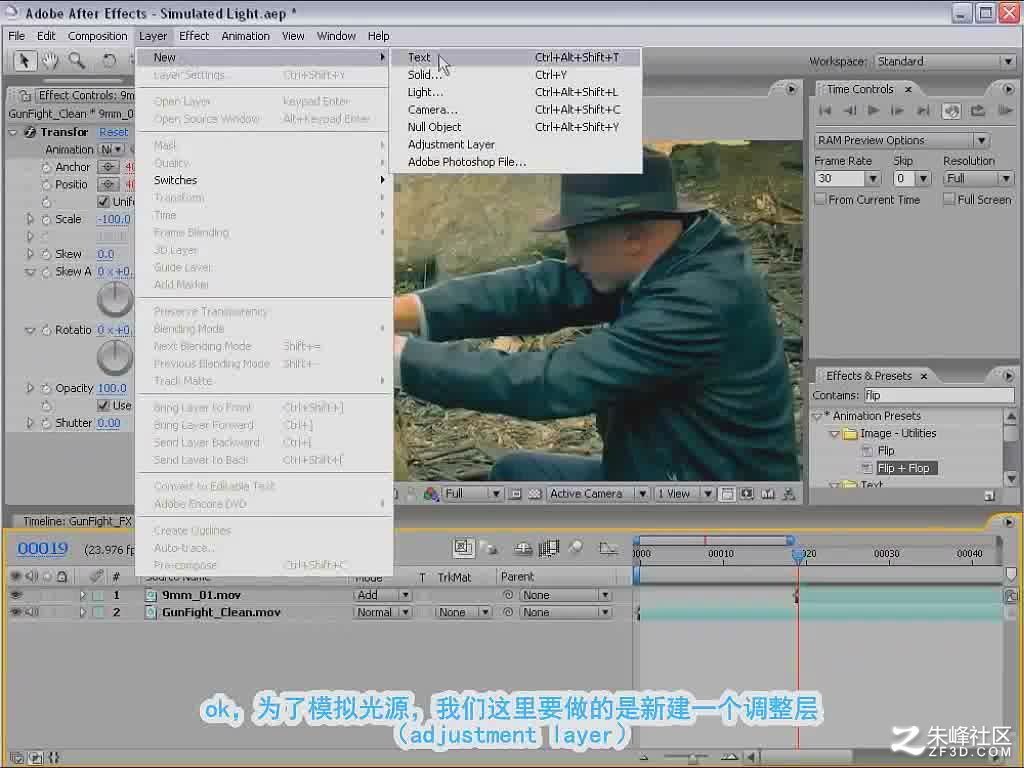1024x768 pixels.
Task: Click the loop options button in Time Controls
Action: tap(978, 111)
